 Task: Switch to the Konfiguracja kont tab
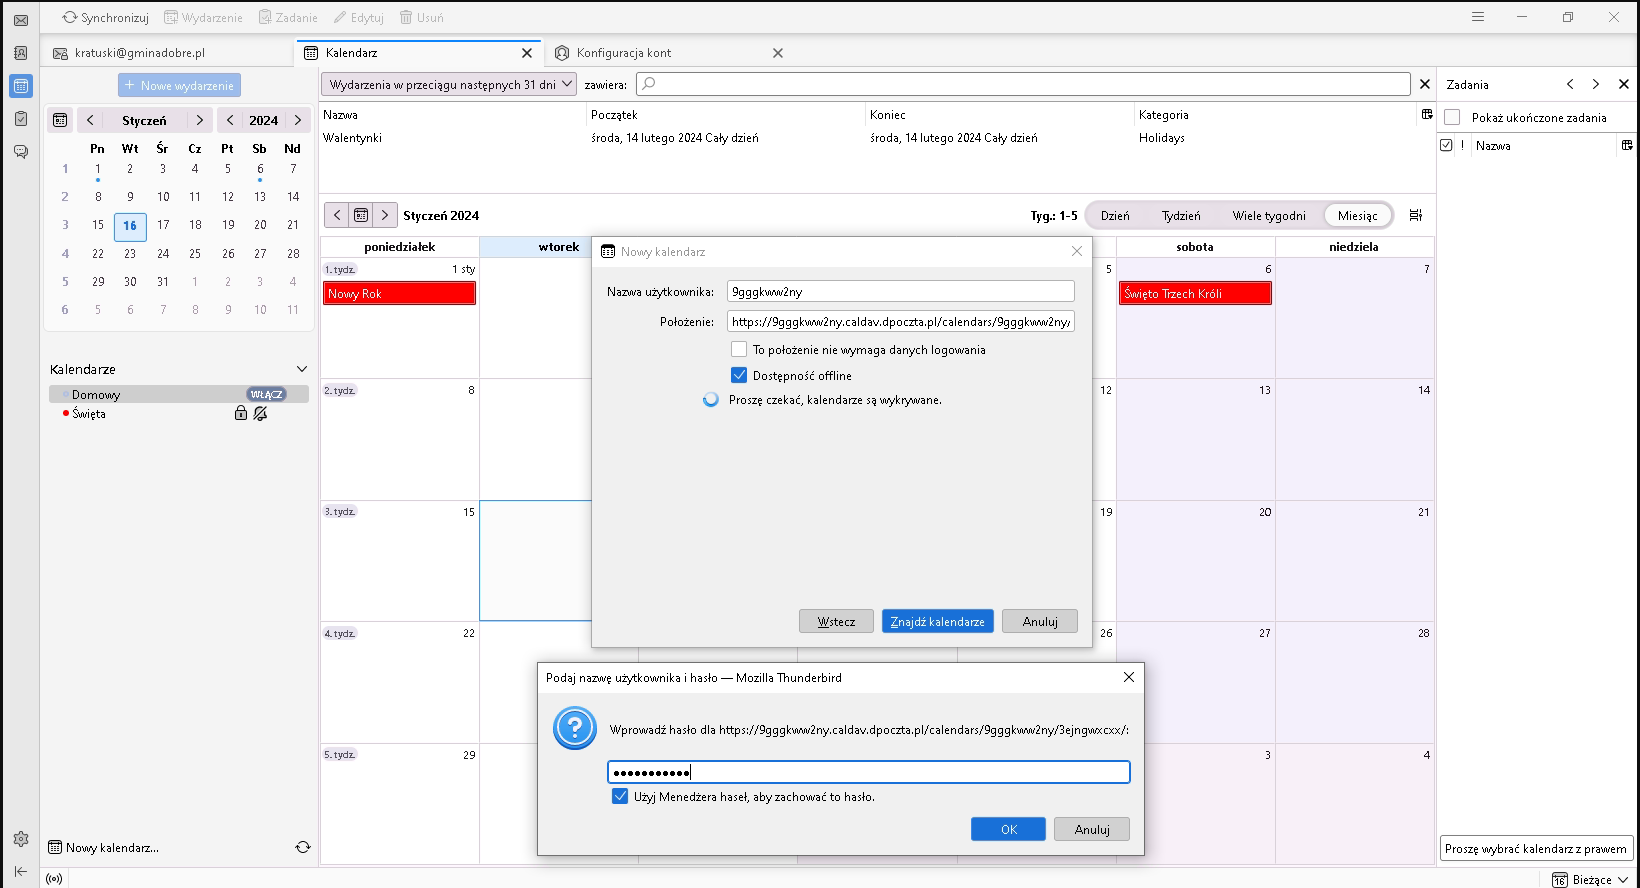(624, 53)
